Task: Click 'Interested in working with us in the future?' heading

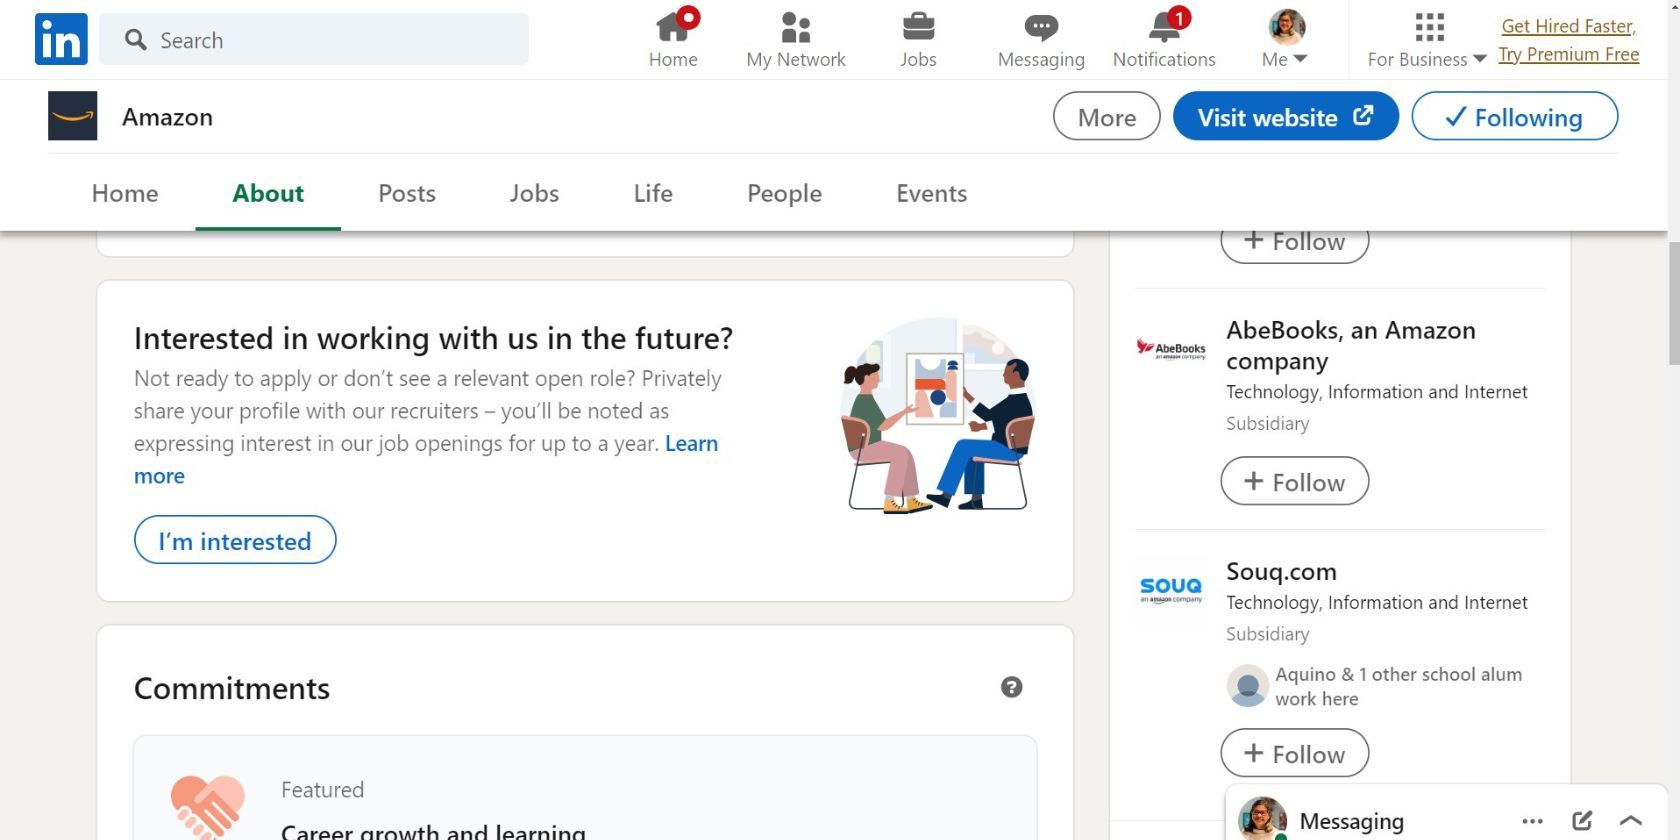Action: pos(433,338)
